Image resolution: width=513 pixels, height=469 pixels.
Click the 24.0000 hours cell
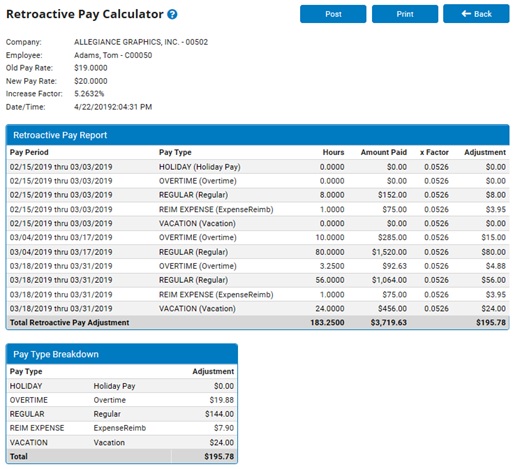tap(330, 309)
